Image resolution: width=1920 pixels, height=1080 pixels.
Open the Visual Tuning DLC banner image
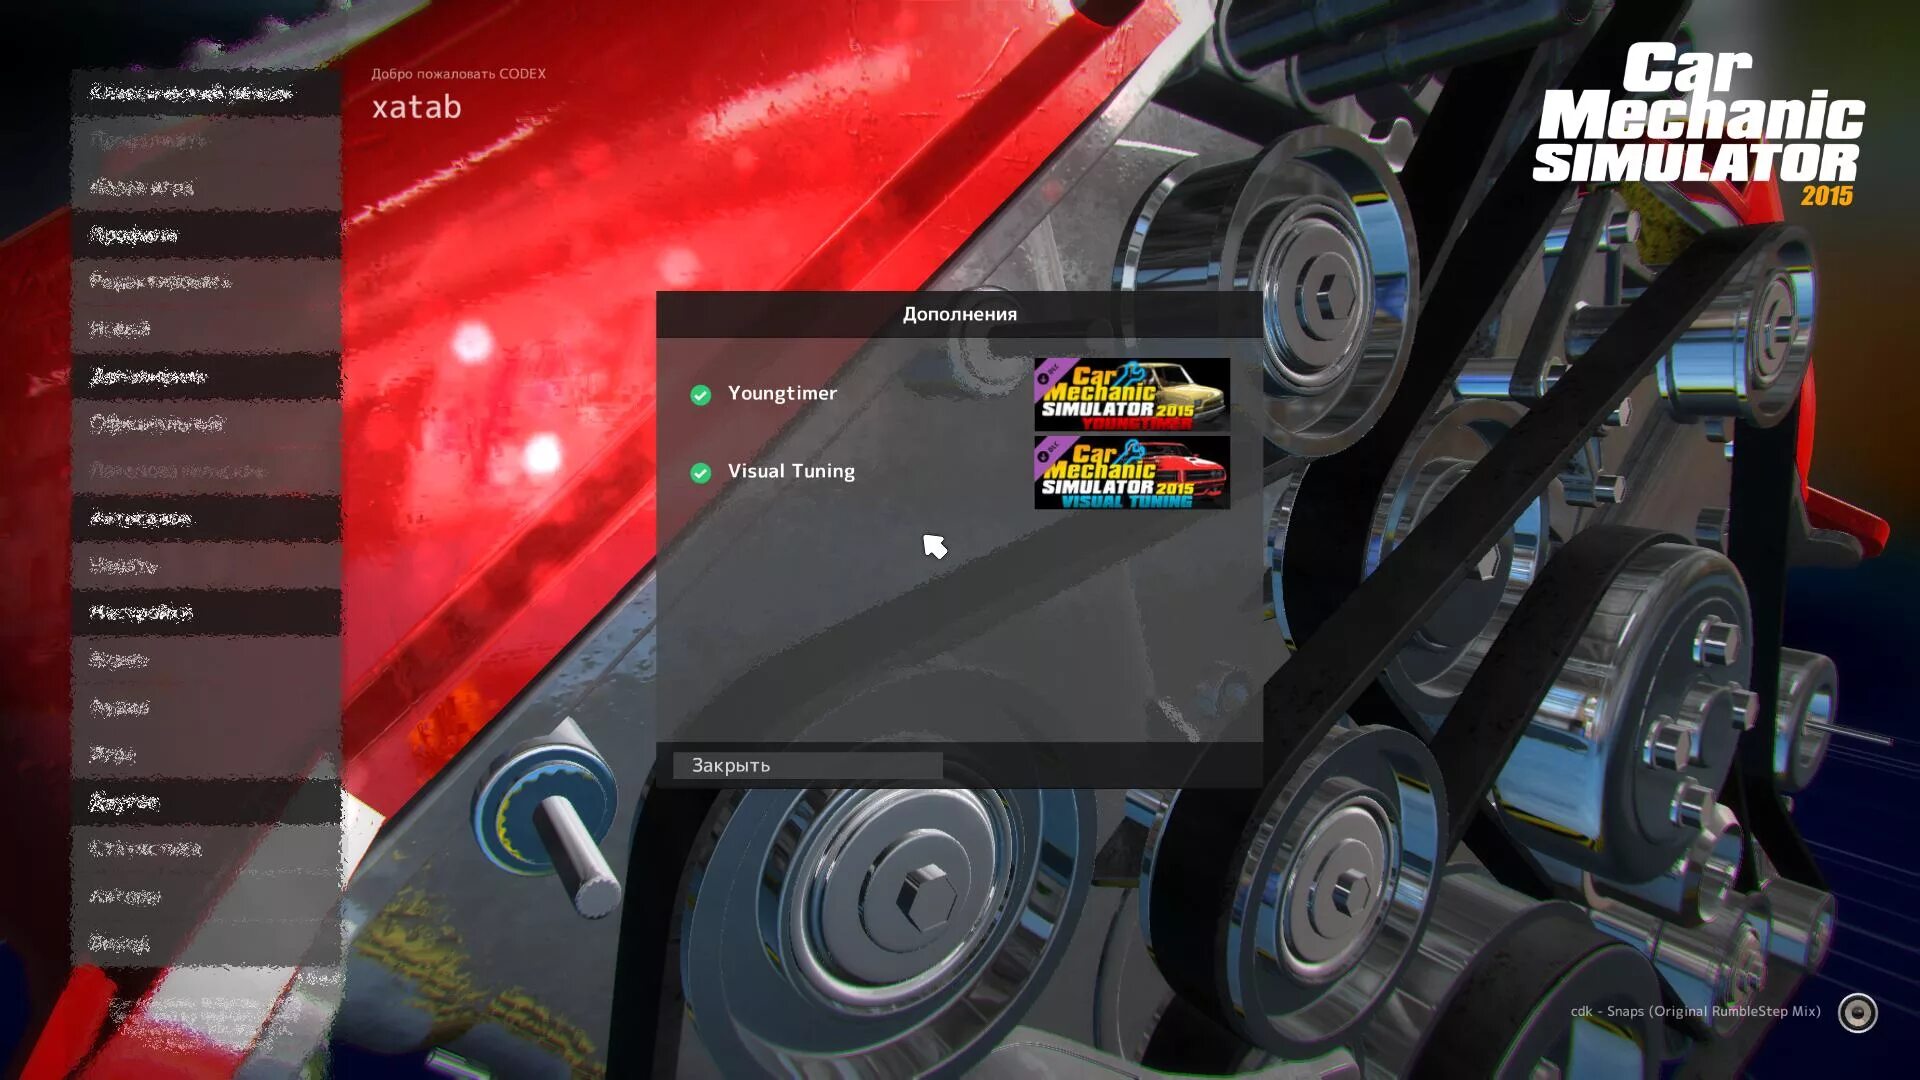tap(1131, 473)
